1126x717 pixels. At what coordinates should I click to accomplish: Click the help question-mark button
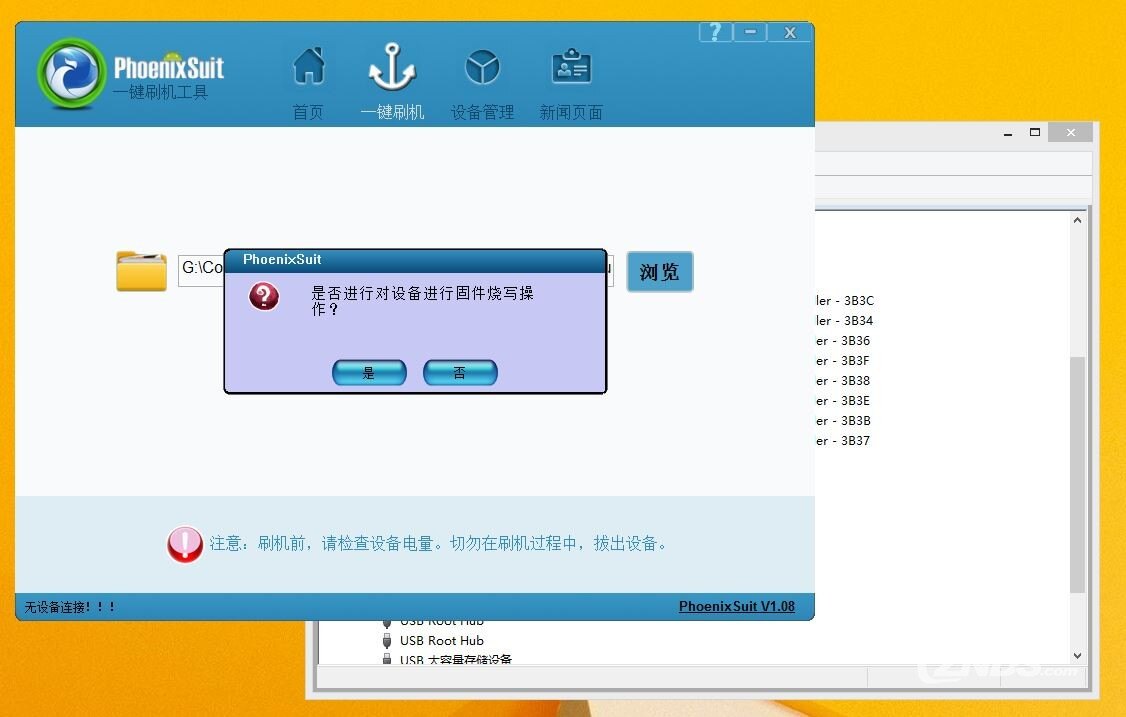pos(715,32)
